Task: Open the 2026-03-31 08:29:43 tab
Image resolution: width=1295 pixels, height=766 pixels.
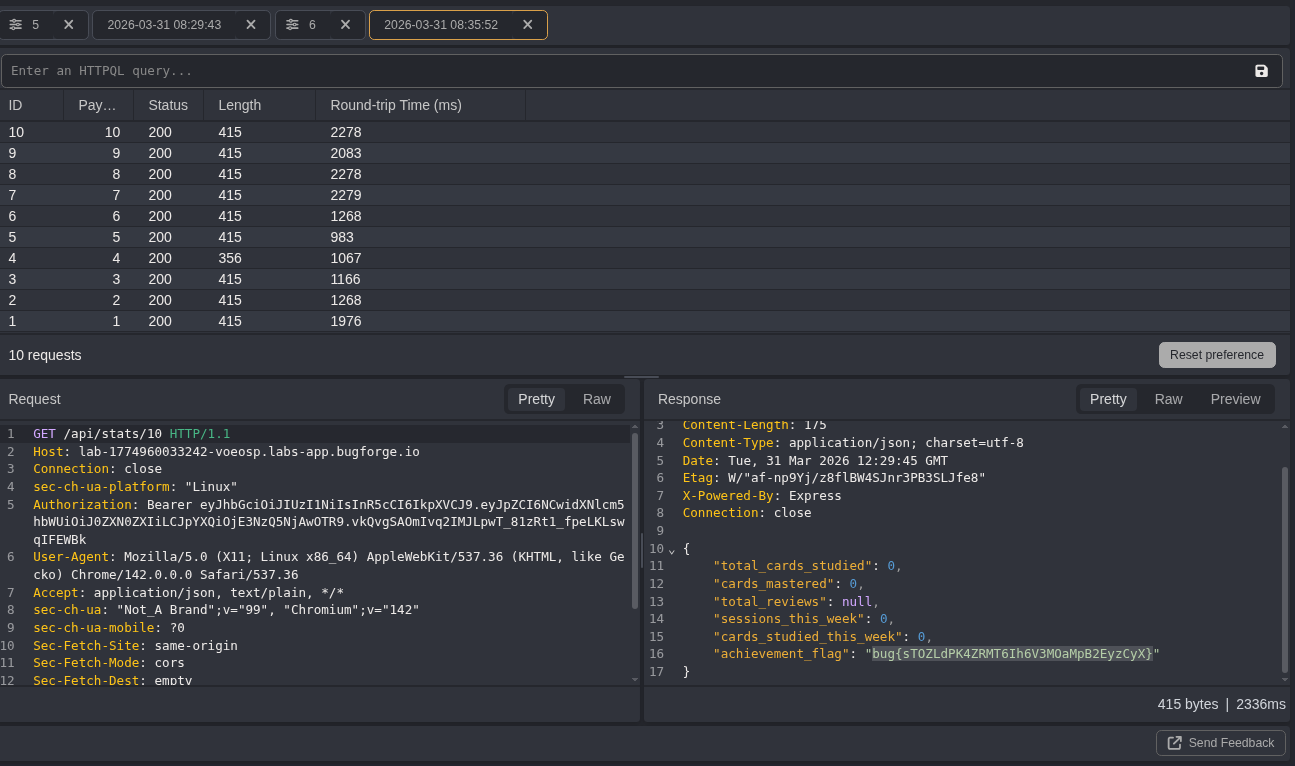Action: 164,24
